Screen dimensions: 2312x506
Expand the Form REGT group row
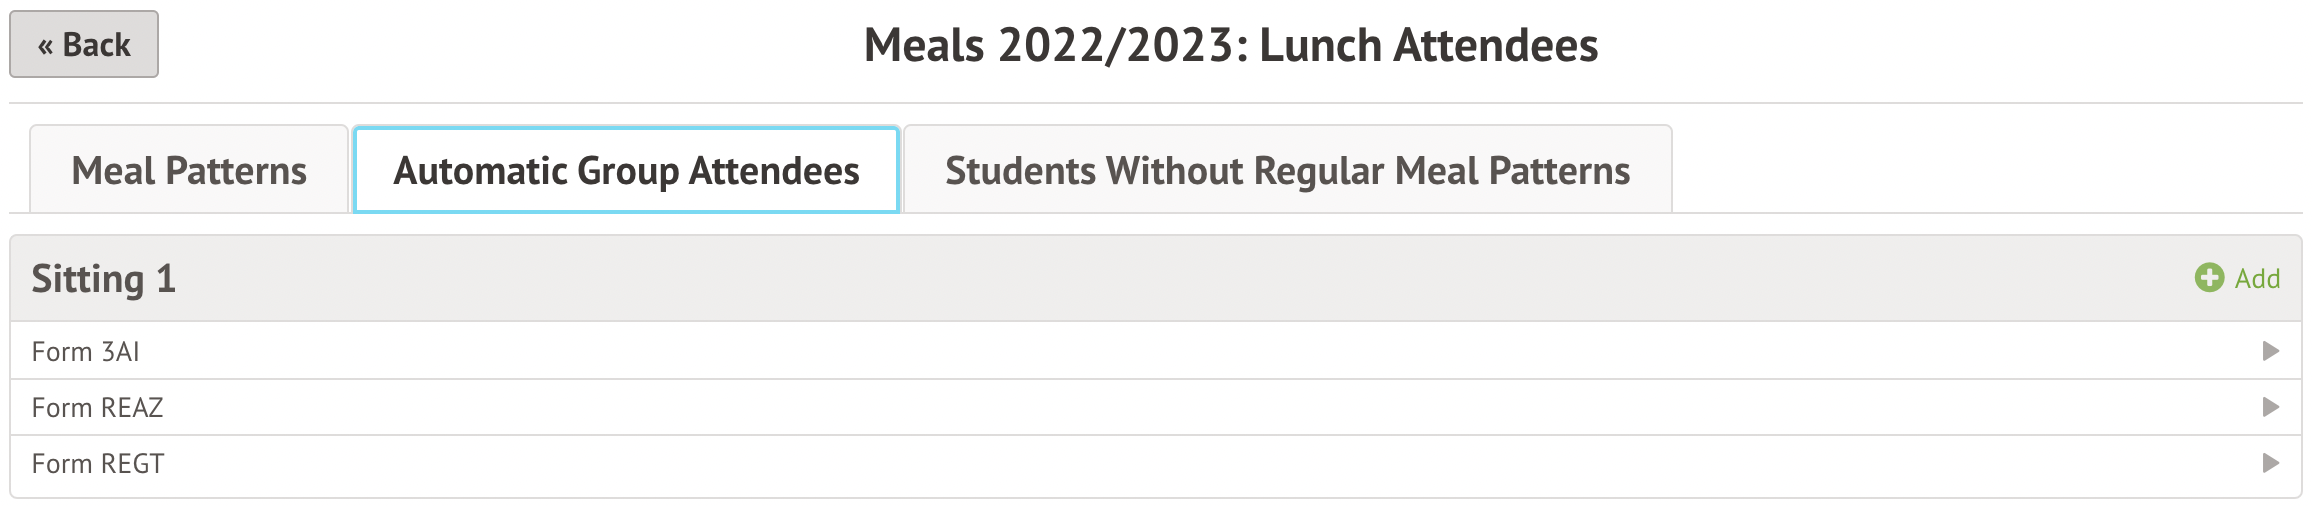1150,463
